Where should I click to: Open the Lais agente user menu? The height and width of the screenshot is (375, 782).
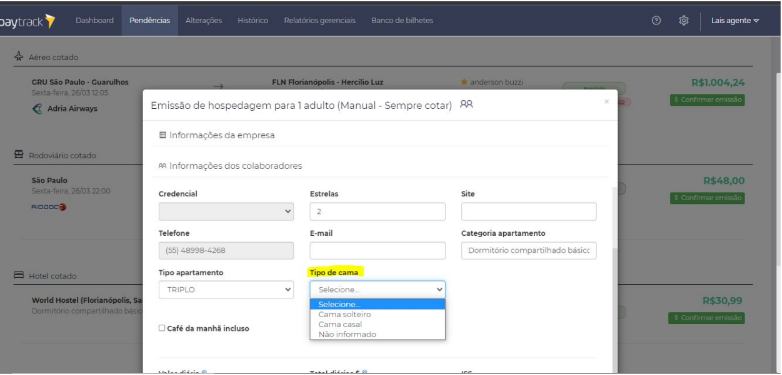point(735,21)
